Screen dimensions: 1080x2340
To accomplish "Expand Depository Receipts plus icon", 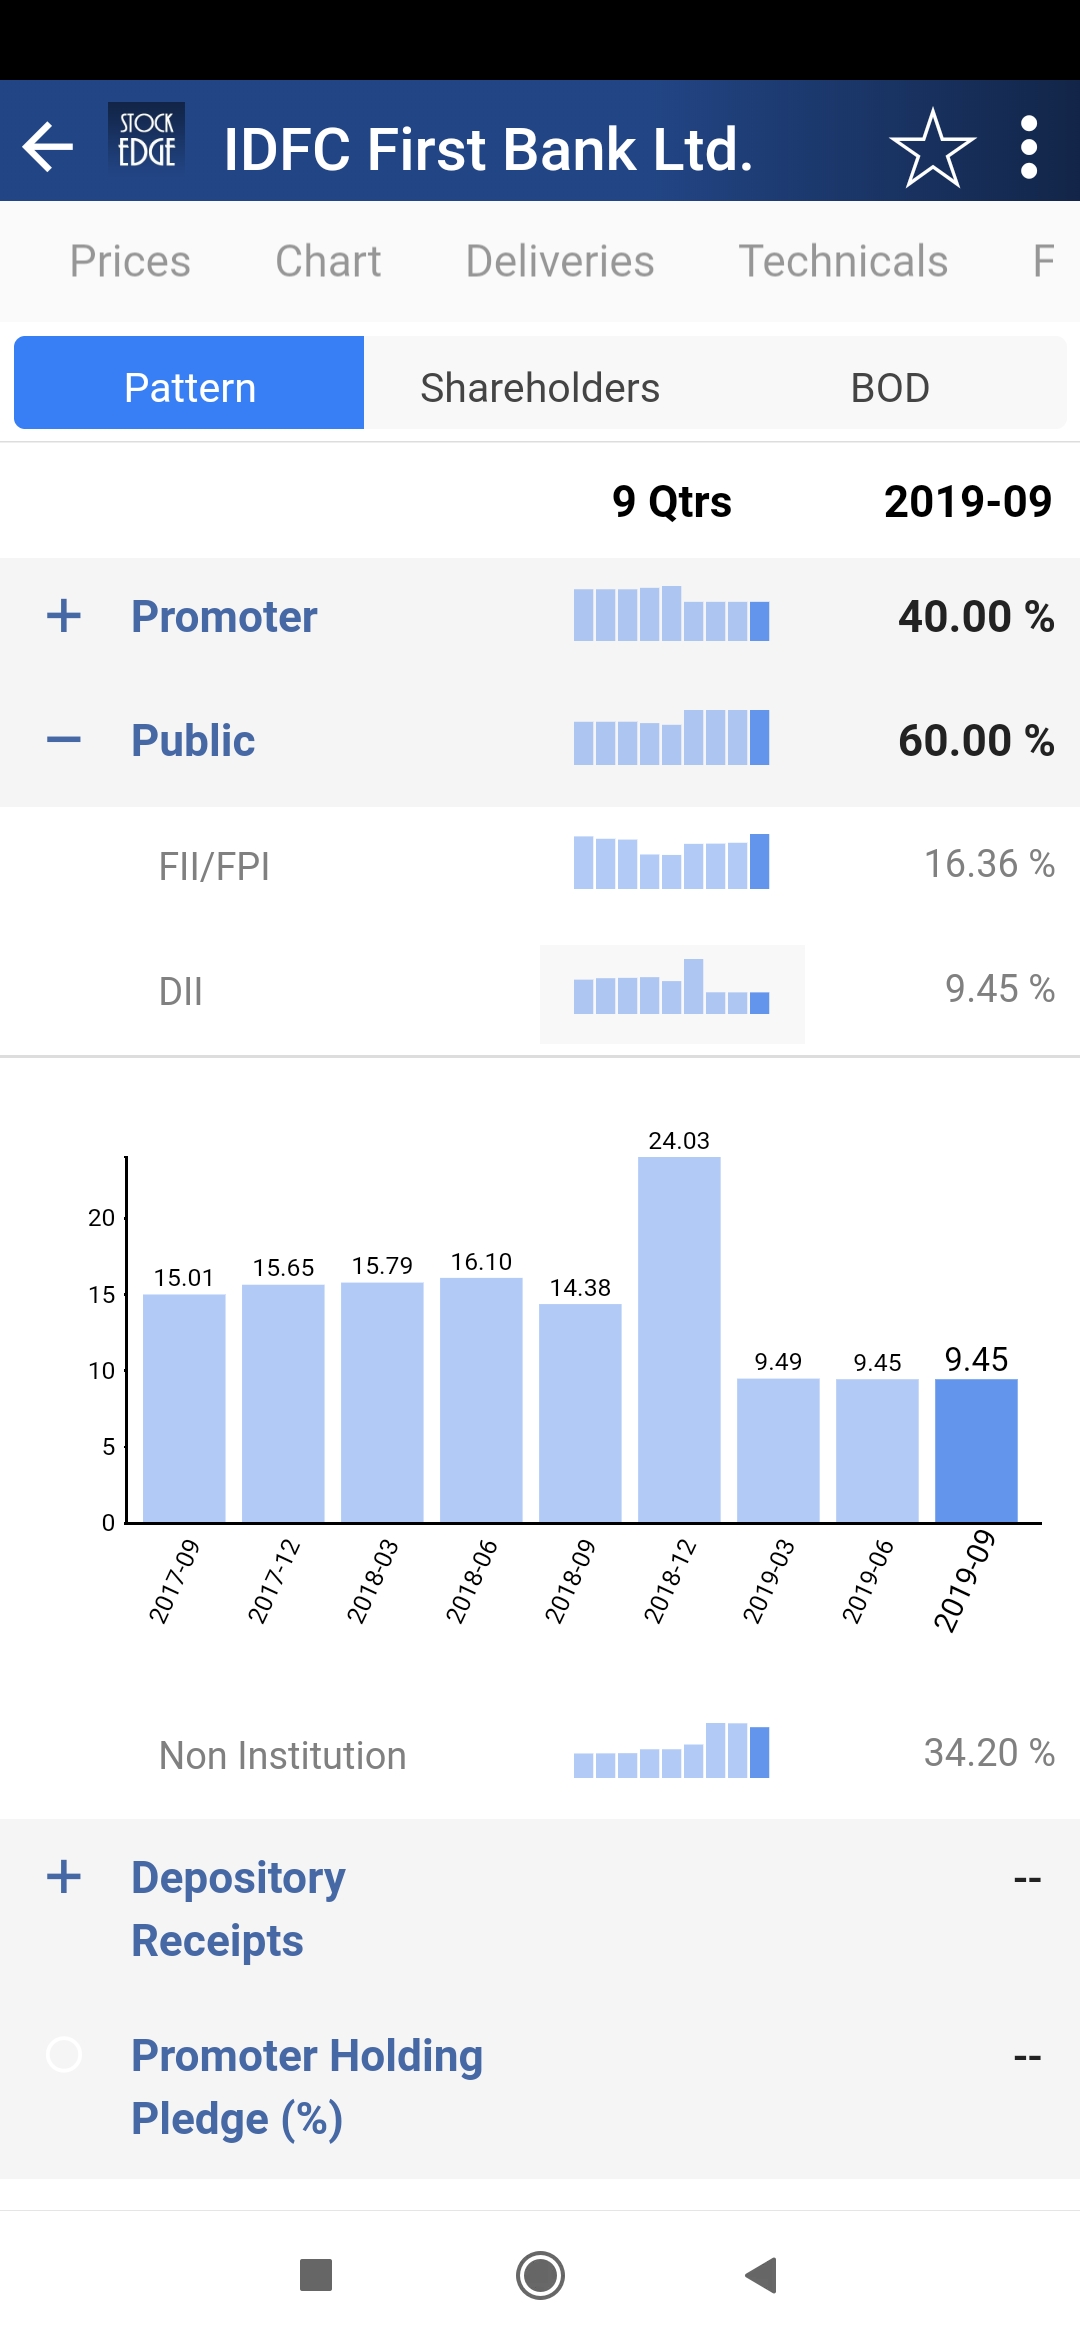I will click(64, 1877).
